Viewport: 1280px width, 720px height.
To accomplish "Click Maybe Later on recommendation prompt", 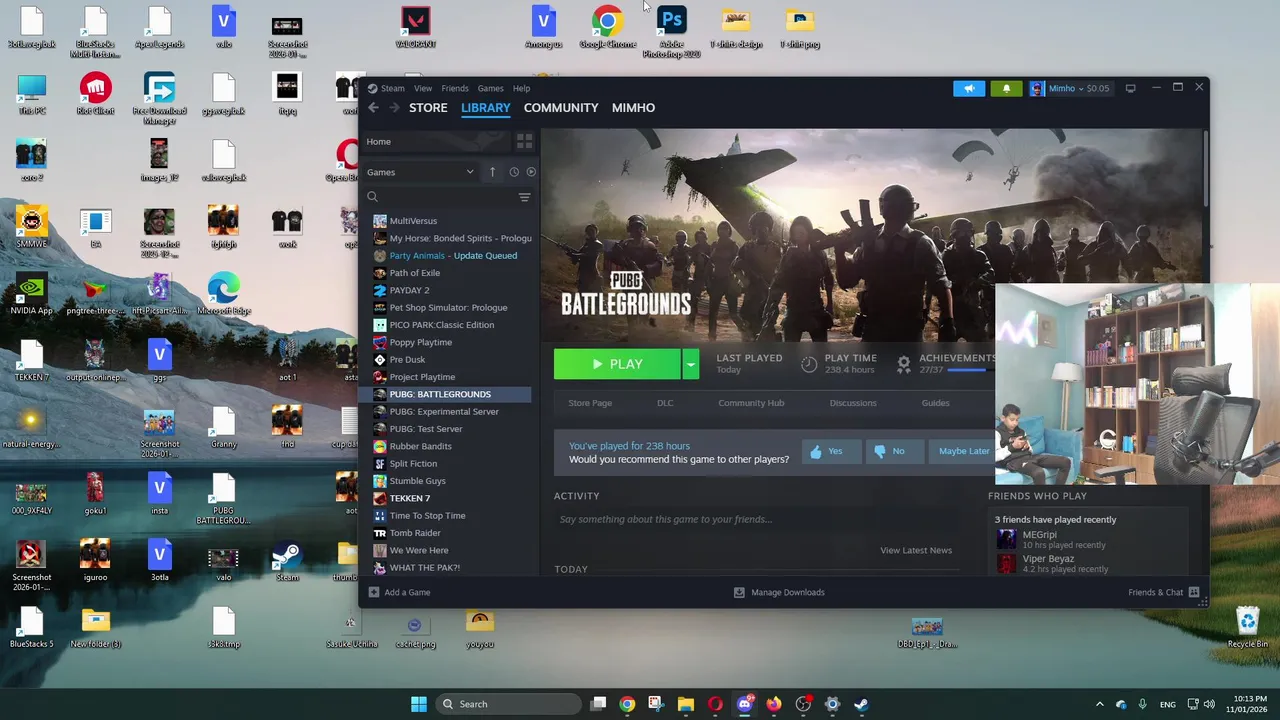I will pyautogui.click(x=963, y=451).
